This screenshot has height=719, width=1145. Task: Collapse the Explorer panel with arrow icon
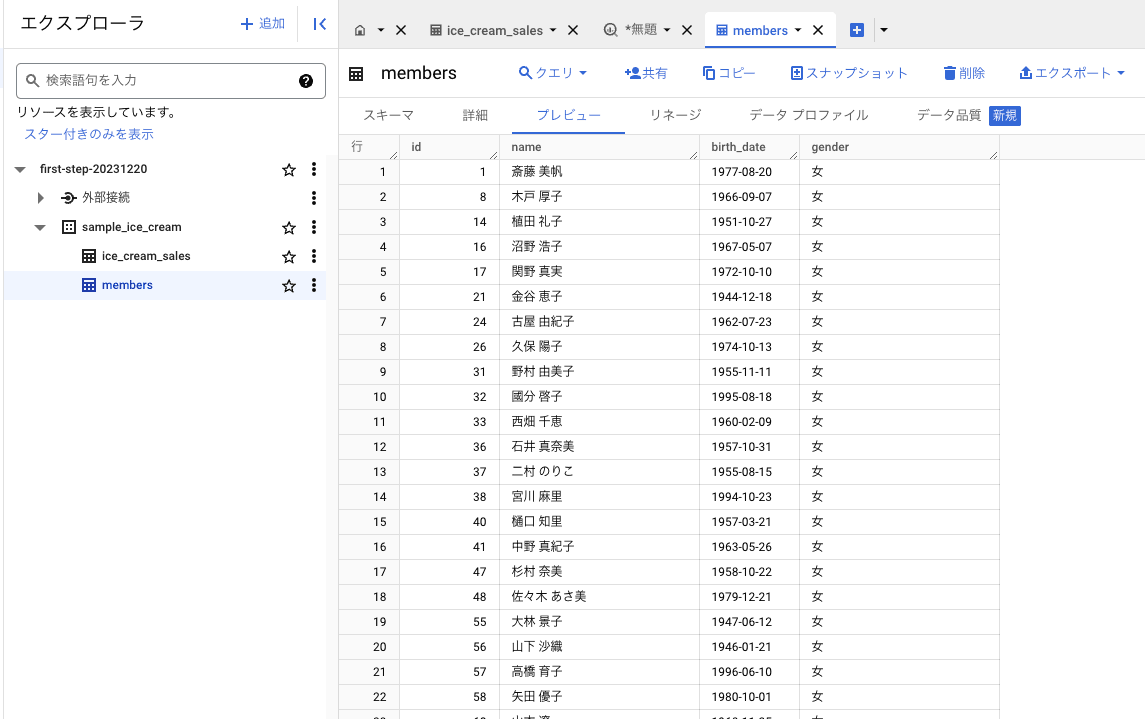pos(320,24)
